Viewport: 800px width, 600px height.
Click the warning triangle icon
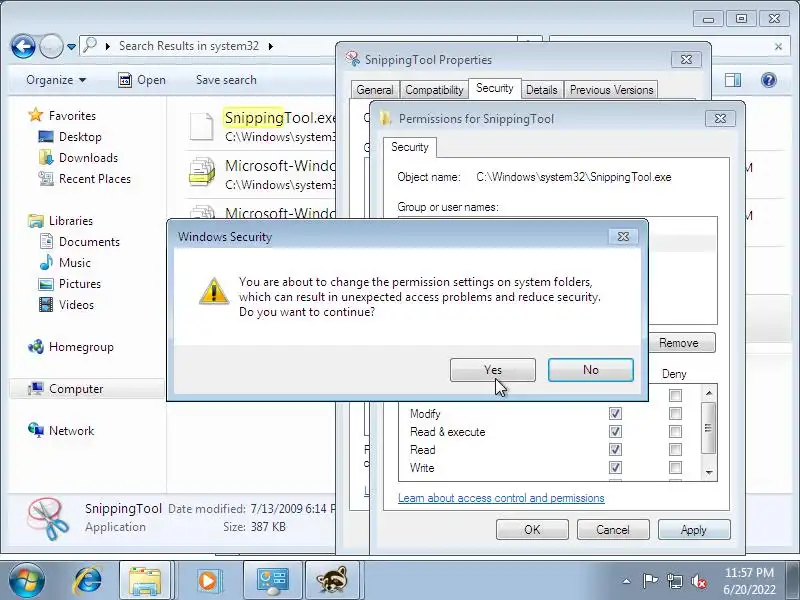click(214, 291)
